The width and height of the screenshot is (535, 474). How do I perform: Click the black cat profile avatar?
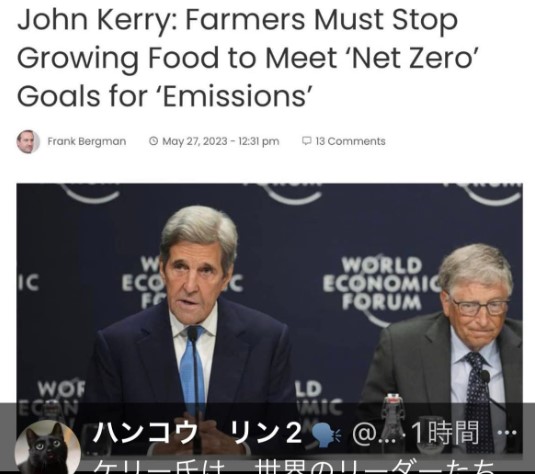(47, 447)
